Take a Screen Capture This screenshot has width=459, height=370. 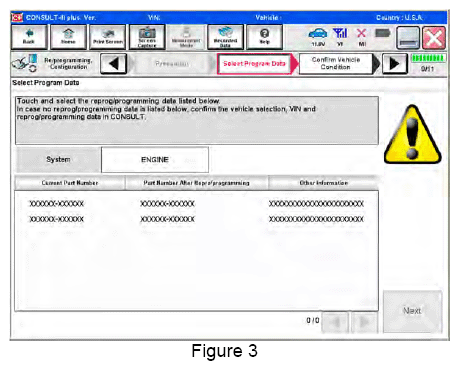click(x=147, y=37)
